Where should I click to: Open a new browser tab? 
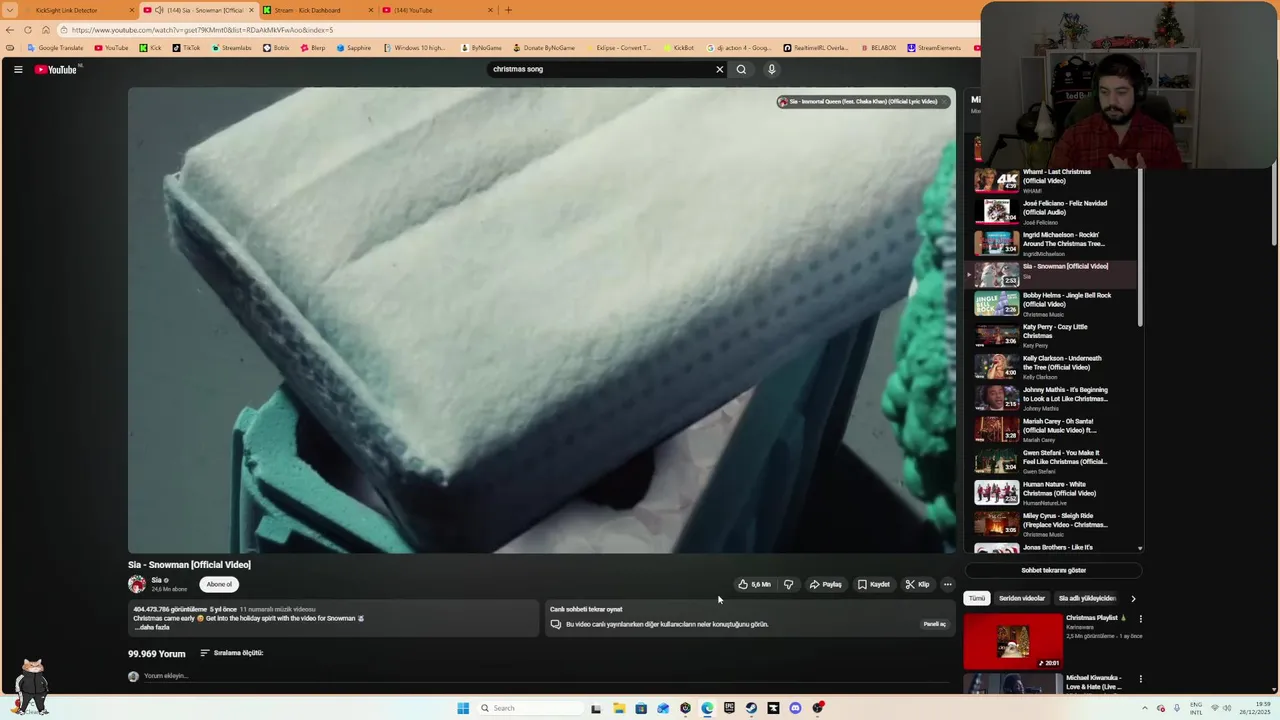[x=508, y=10]
